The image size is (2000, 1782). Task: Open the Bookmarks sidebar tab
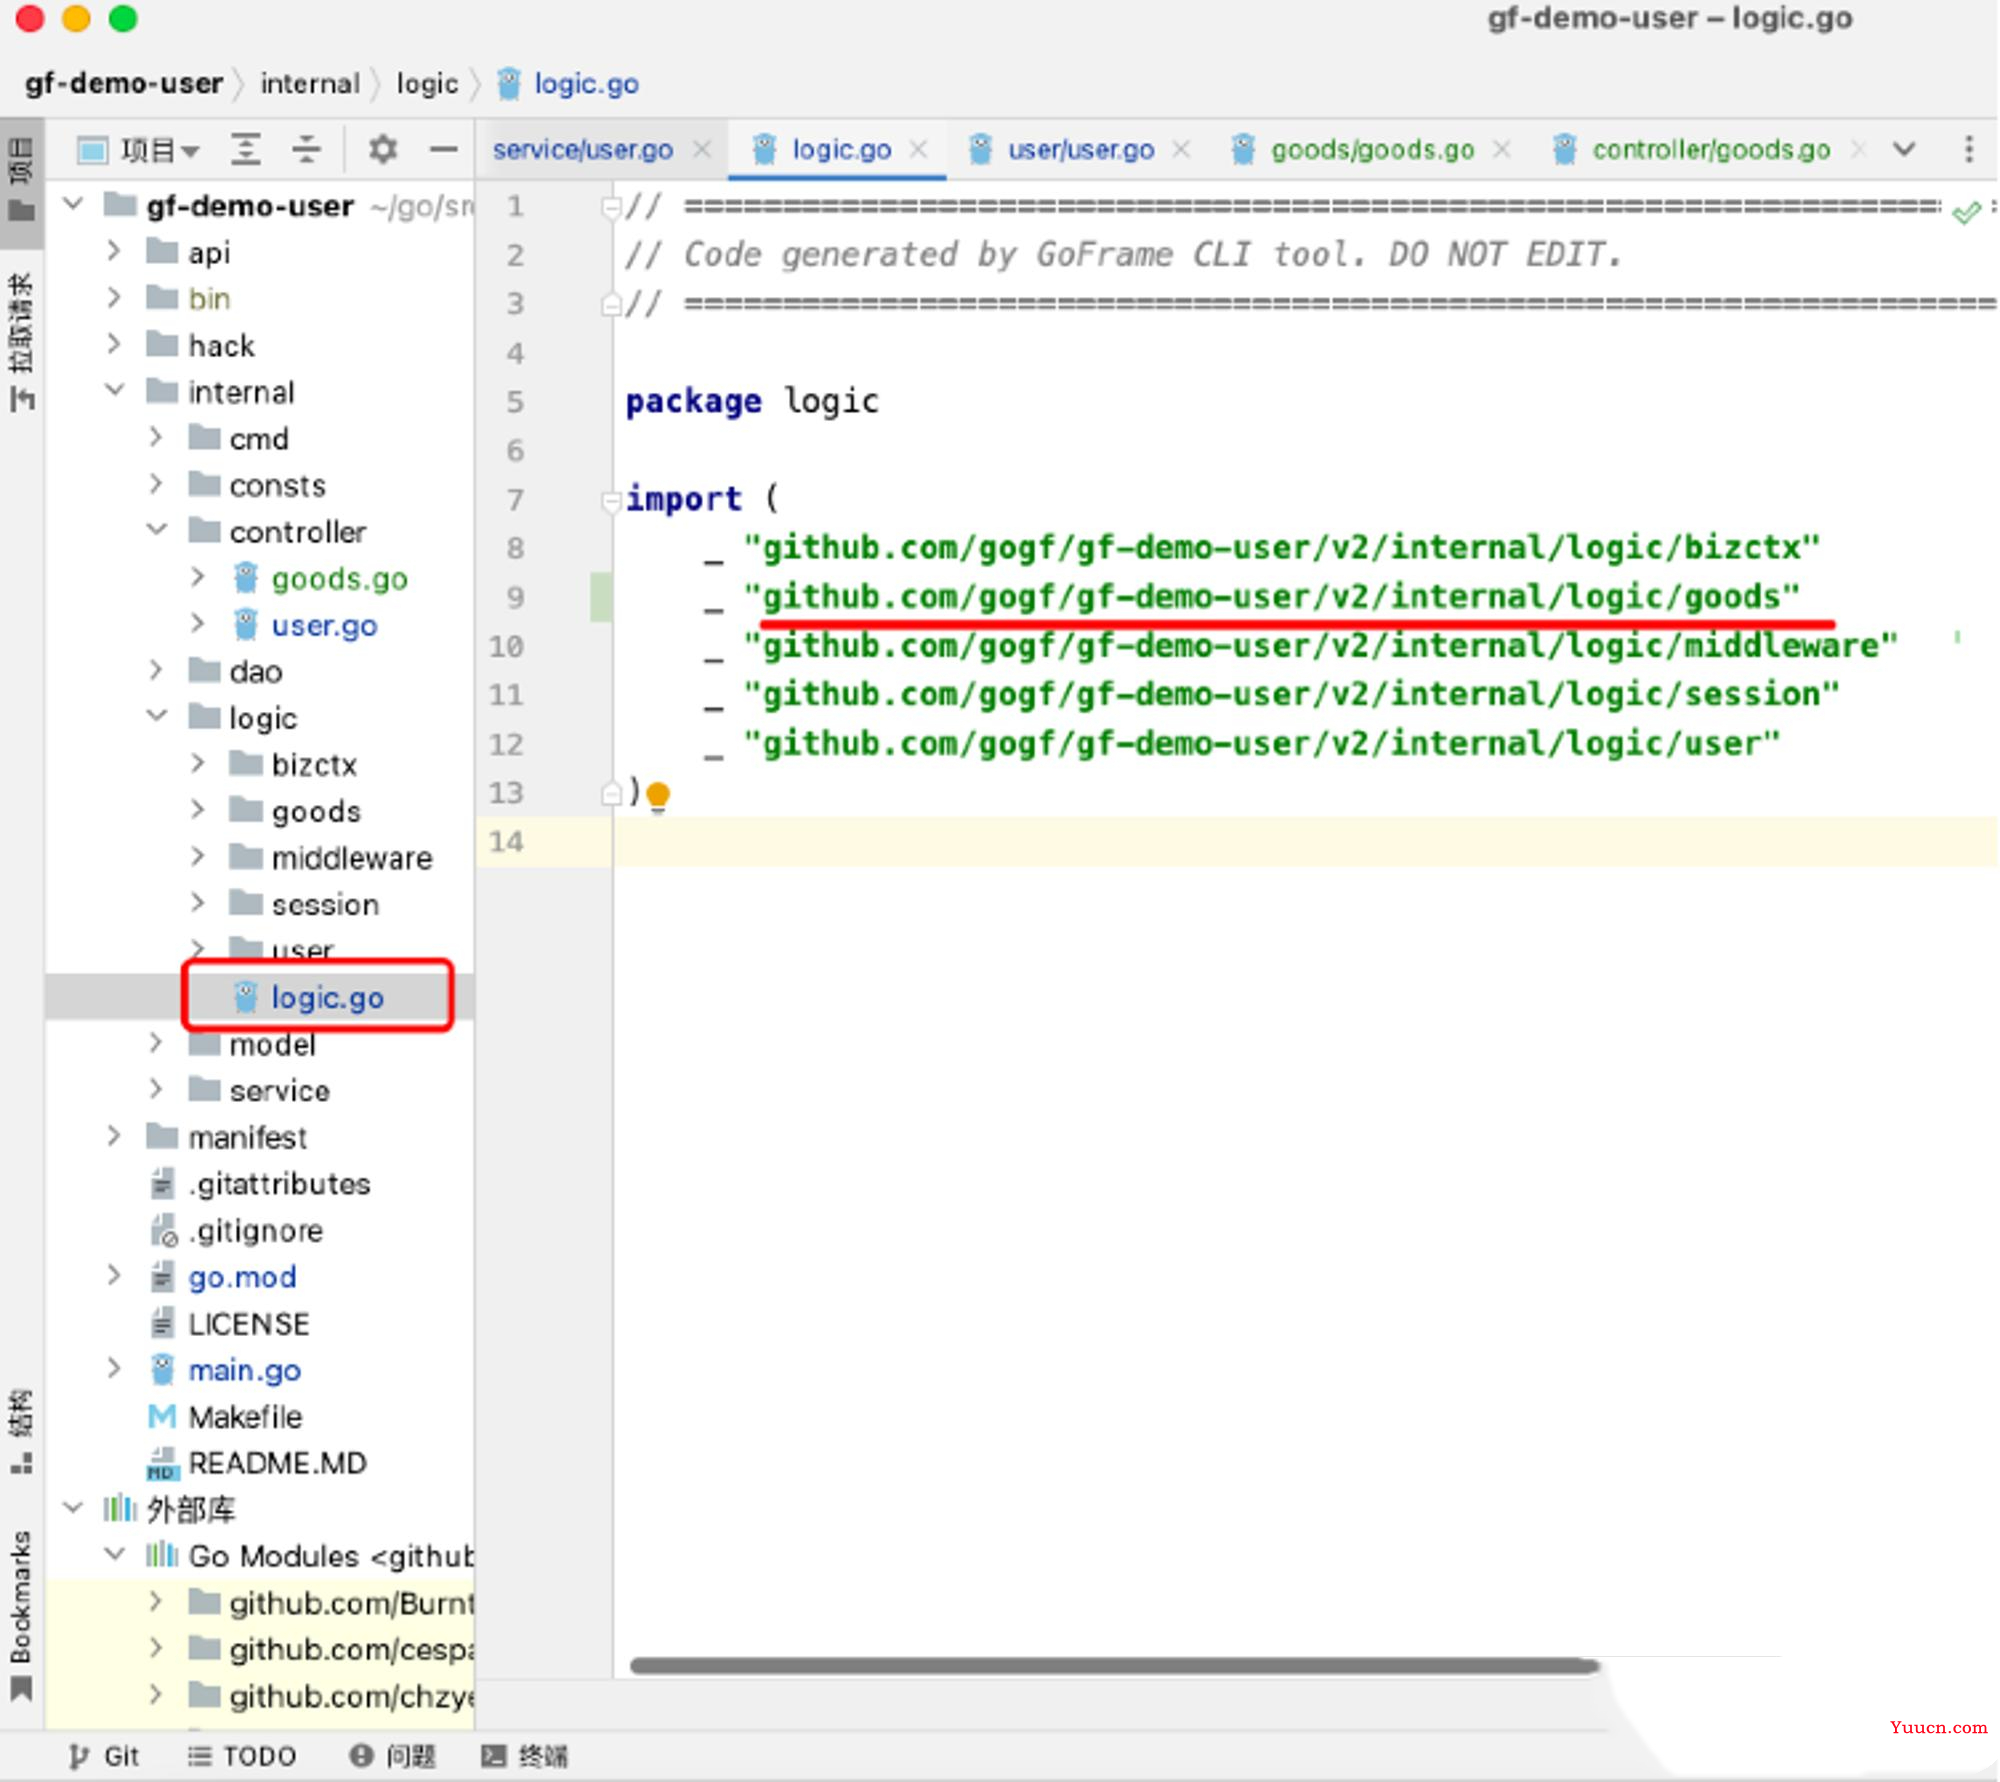[21, 1614]
